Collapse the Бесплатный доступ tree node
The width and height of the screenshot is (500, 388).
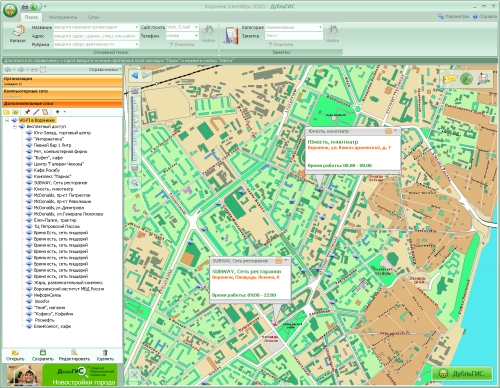(x=14, y=127)
